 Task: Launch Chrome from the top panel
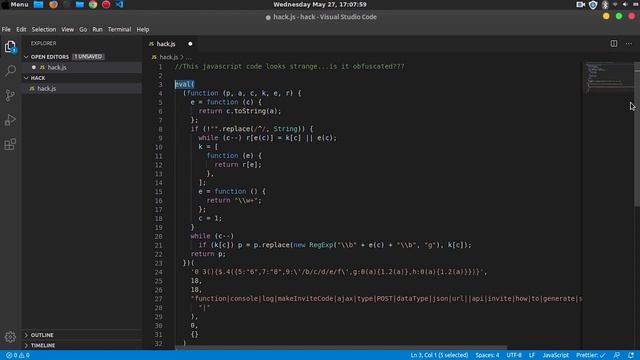point(93,4)
